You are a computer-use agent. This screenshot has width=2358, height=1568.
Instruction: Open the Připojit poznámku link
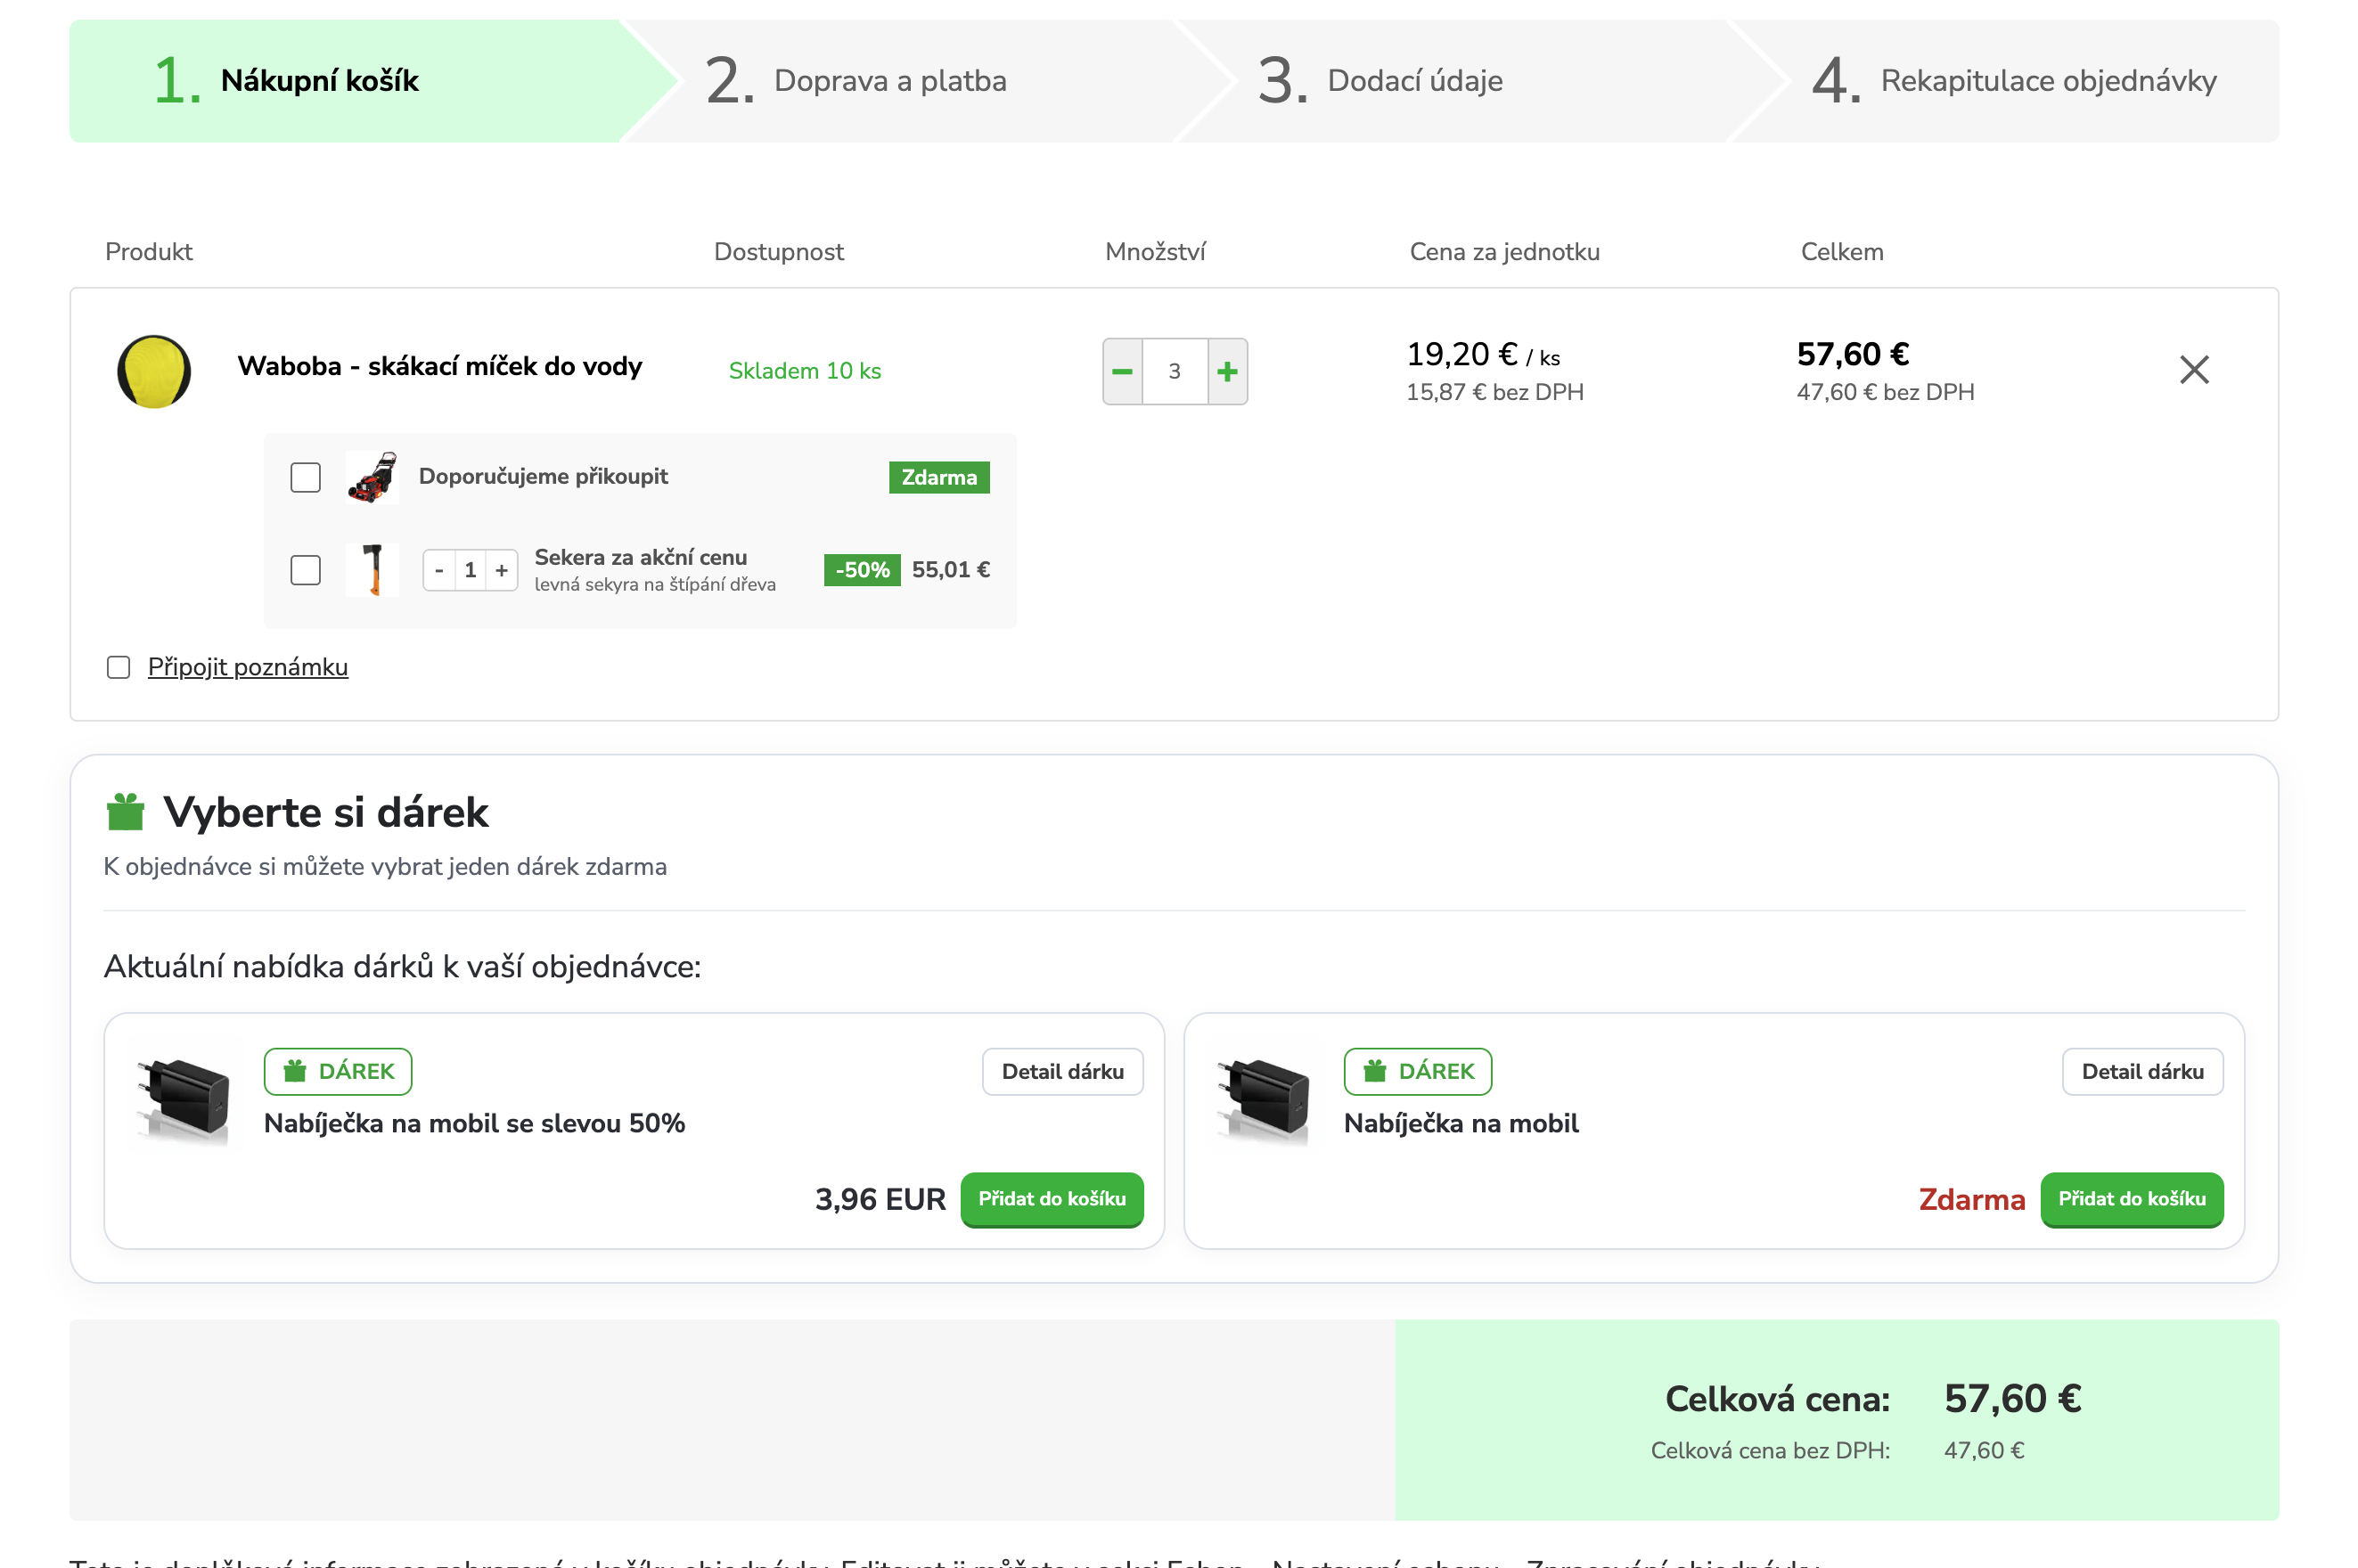248,667
